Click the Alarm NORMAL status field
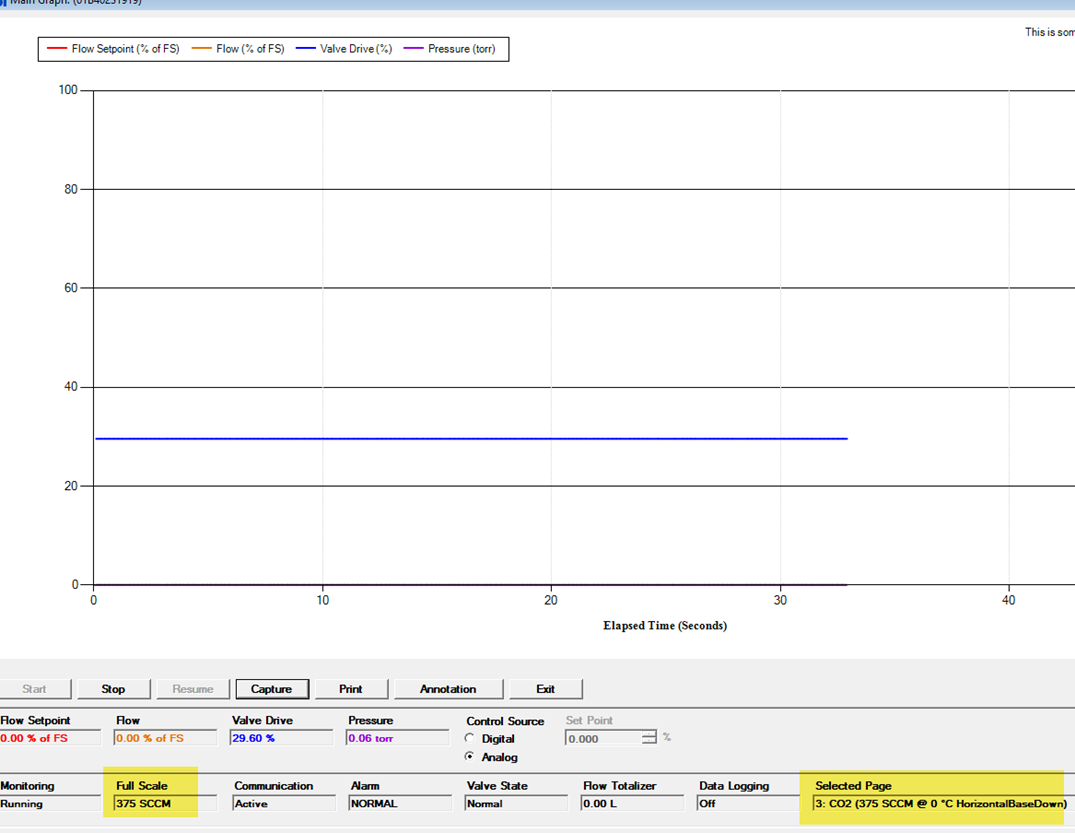Image resolution: width=1075 pixels, height=833 pixels. [x=397, y=804]
